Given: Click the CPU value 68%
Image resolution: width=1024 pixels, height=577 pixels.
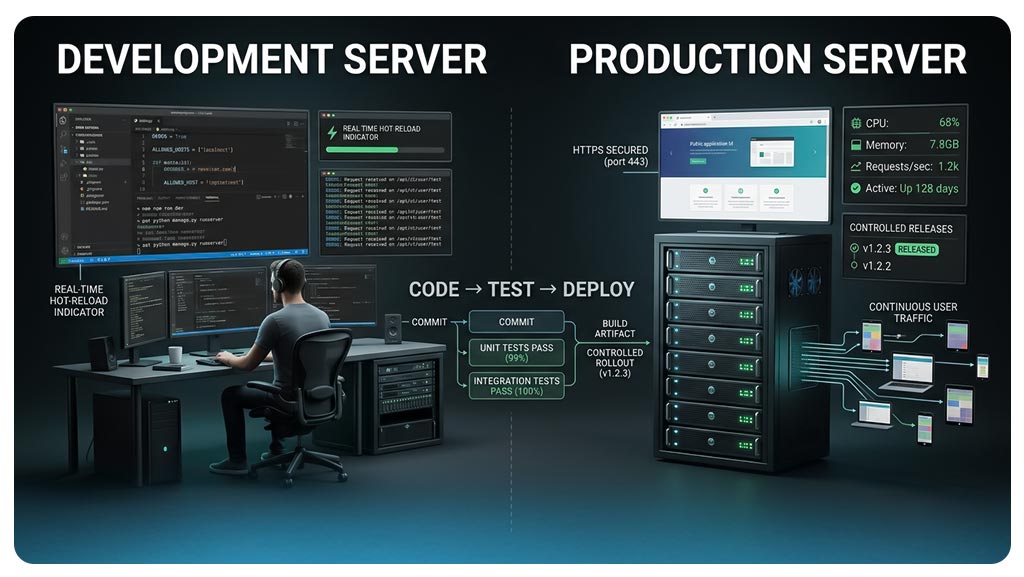Looking at the screenshot, I should (x=949, y=123).
